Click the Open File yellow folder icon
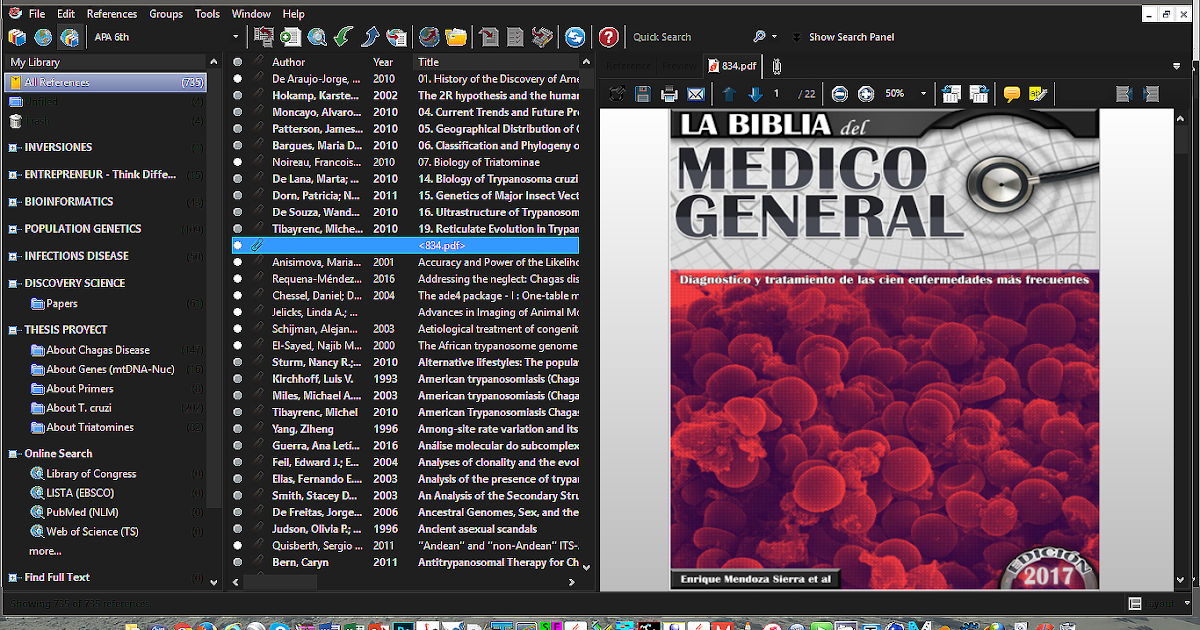Image resolution: width=1200 pixels, height=630 pixels. tap(456, 37)
